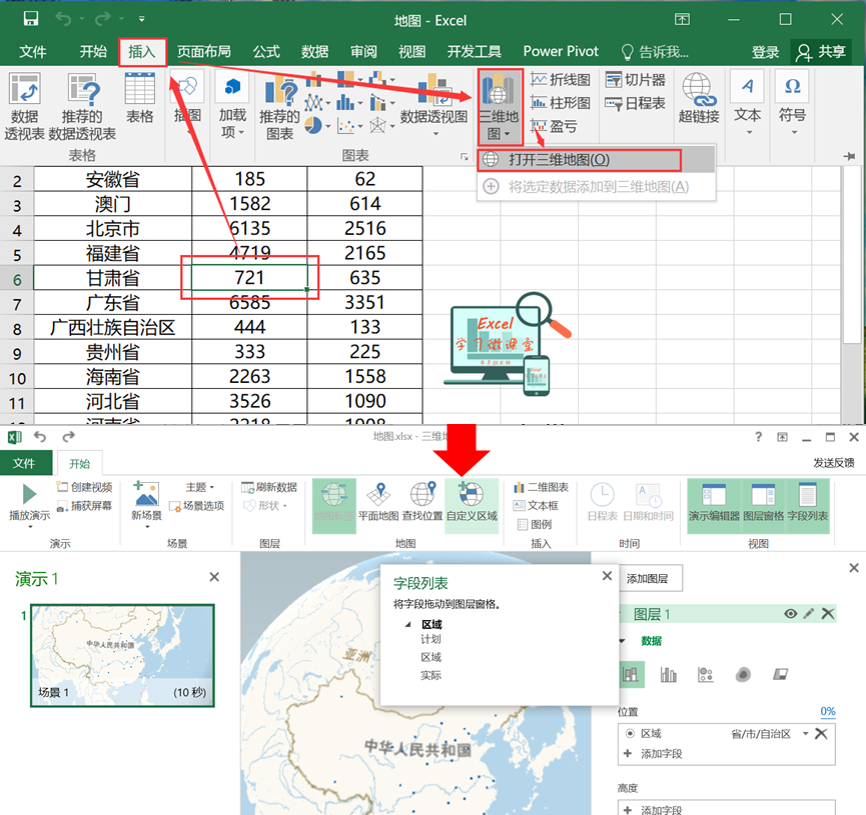The image size is (866, 815).
Task: Choose 打开三维地图(O) menu item
Action: click(596, 160)
